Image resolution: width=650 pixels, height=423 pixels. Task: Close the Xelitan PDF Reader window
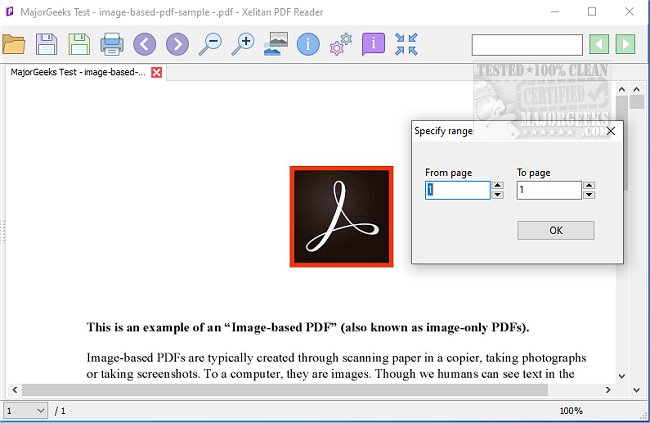(629, 12)
